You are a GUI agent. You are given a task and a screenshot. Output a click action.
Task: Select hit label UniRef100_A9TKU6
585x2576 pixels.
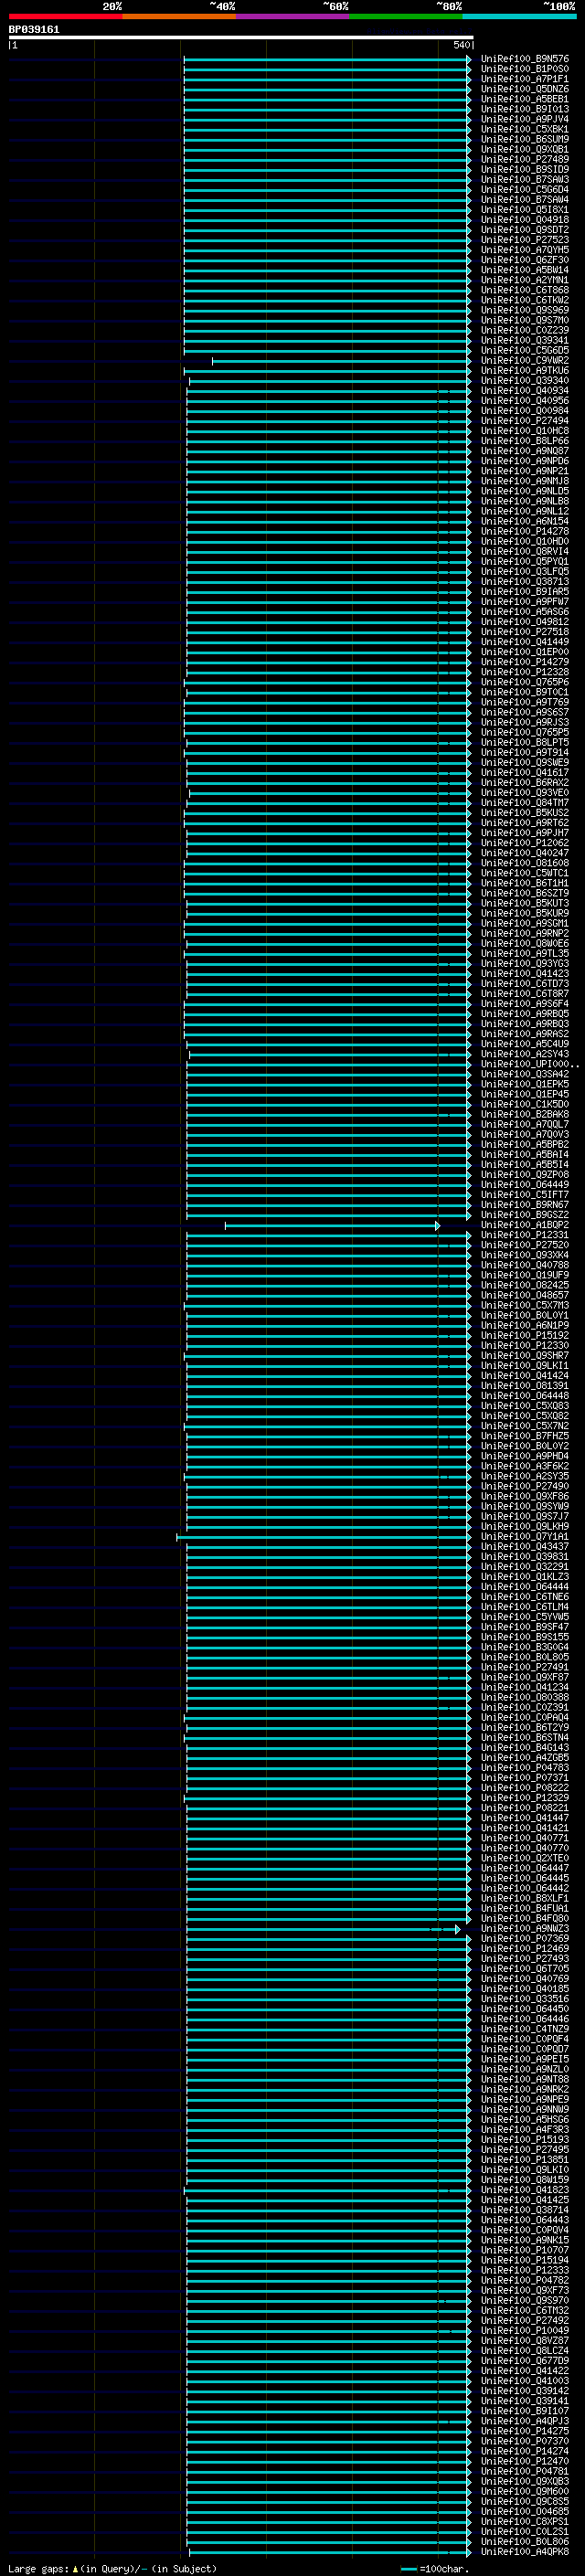525,370
